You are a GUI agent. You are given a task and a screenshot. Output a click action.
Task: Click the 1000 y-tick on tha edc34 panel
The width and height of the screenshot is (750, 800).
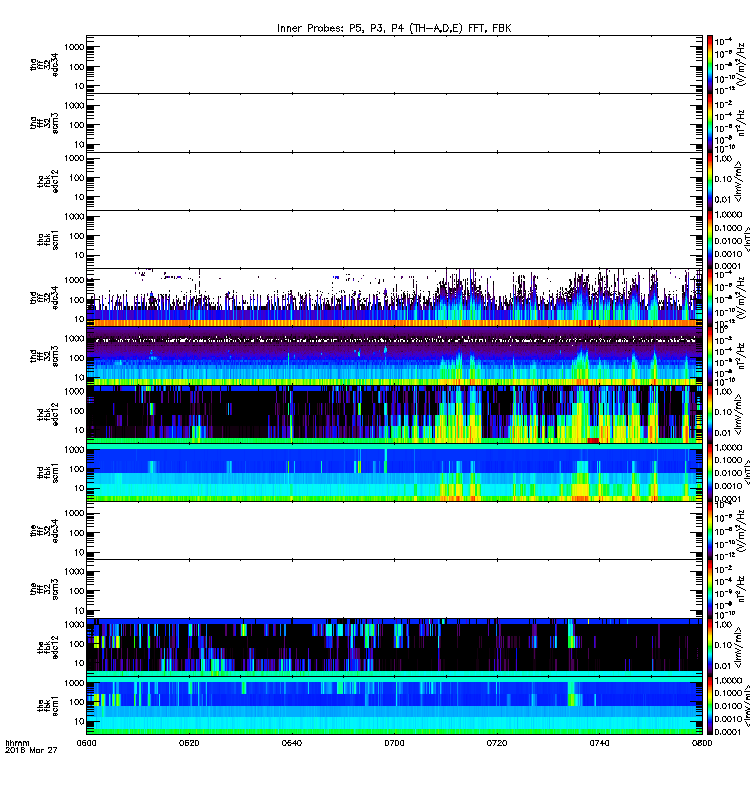[74, 47]
